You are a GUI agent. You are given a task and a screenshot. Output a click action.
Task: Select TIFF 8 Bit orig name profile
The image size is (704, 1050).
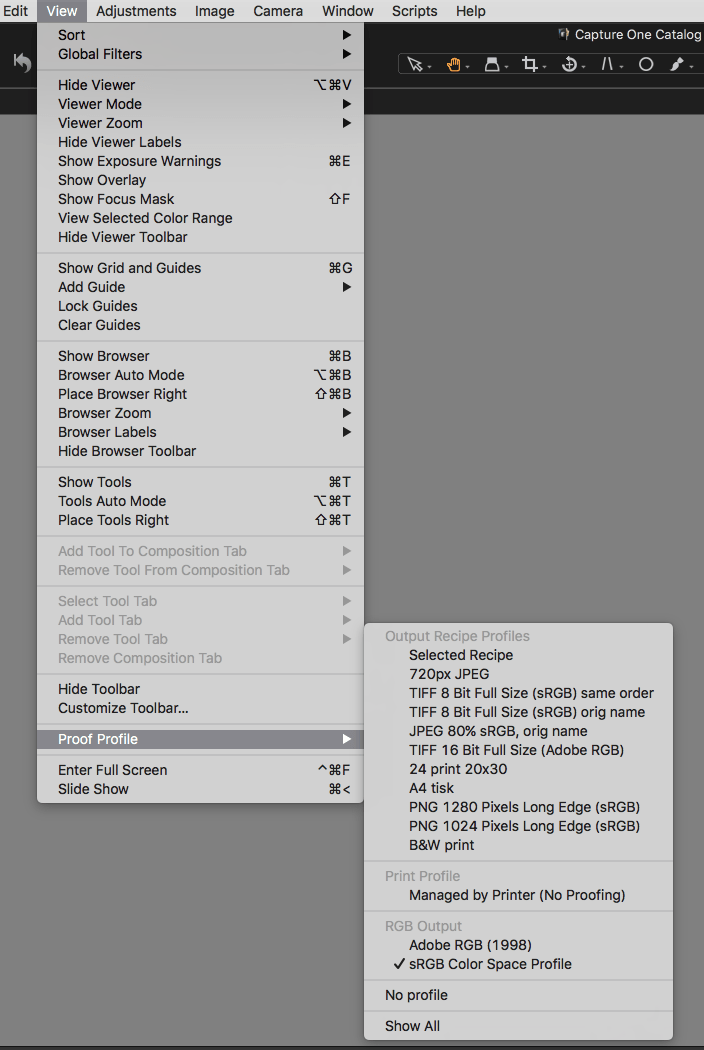518,712
